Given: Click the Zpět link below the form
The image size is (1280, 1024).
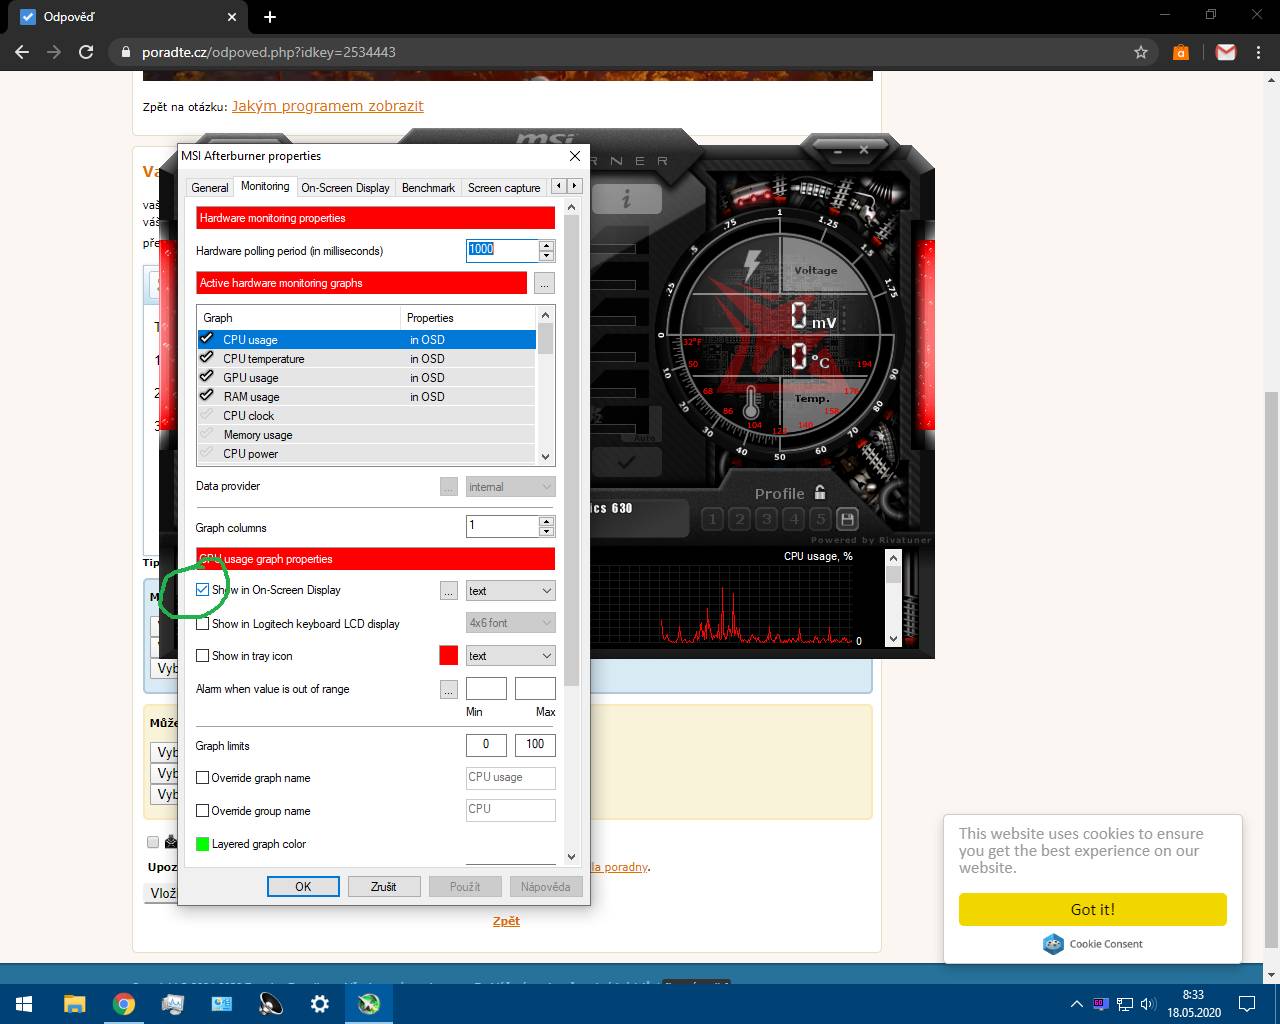Looking at the screenshot, I should (506, 921).
